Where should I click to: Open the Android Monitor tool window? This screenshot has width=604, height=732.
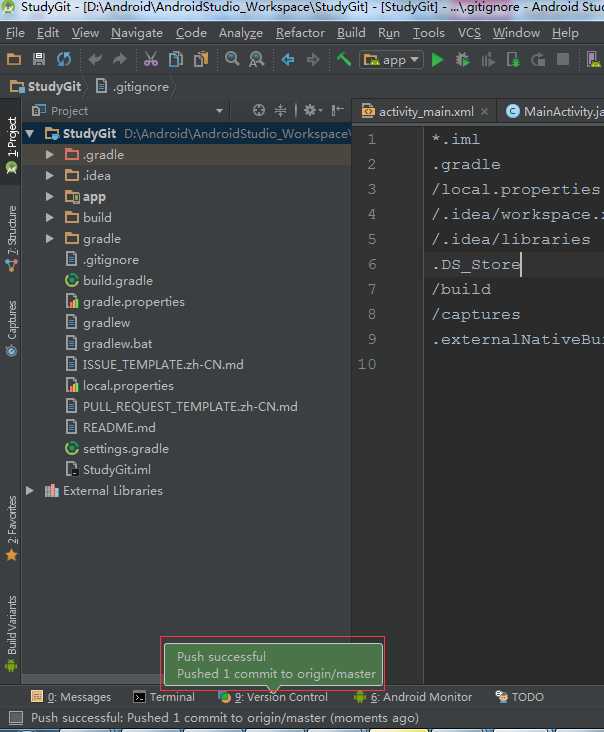click(414, 697)
